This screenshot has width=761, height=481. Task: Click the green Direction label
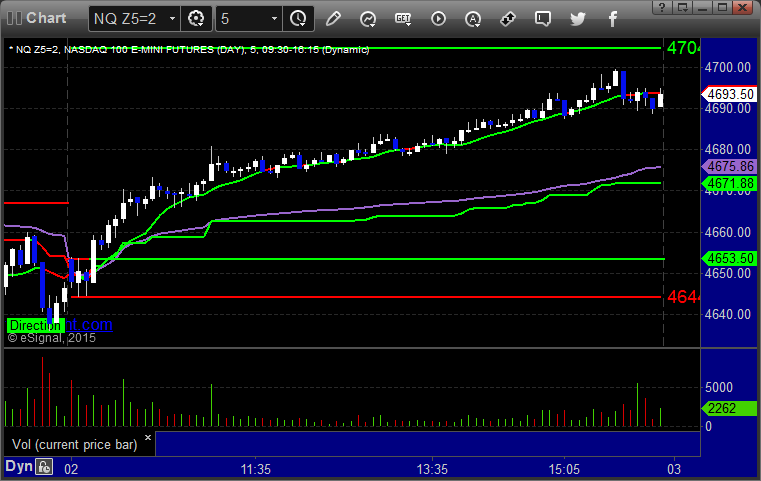tap(35, 325)
